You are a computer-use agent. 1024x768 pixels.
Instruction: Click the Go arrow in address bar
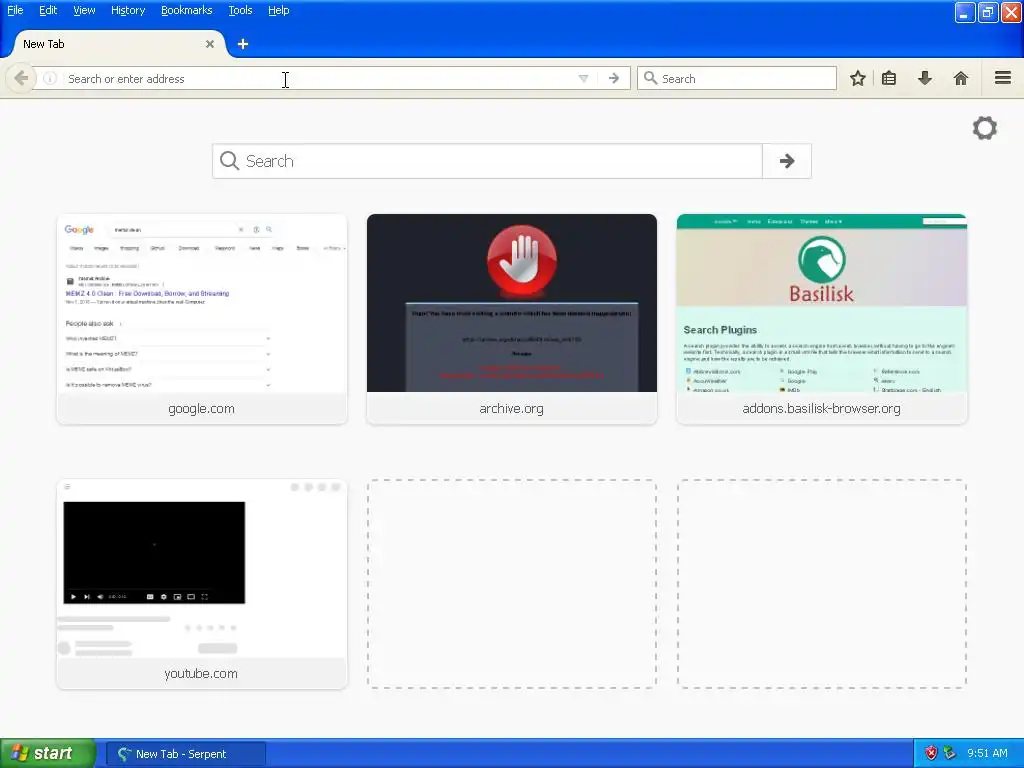(x=614, y=78)
